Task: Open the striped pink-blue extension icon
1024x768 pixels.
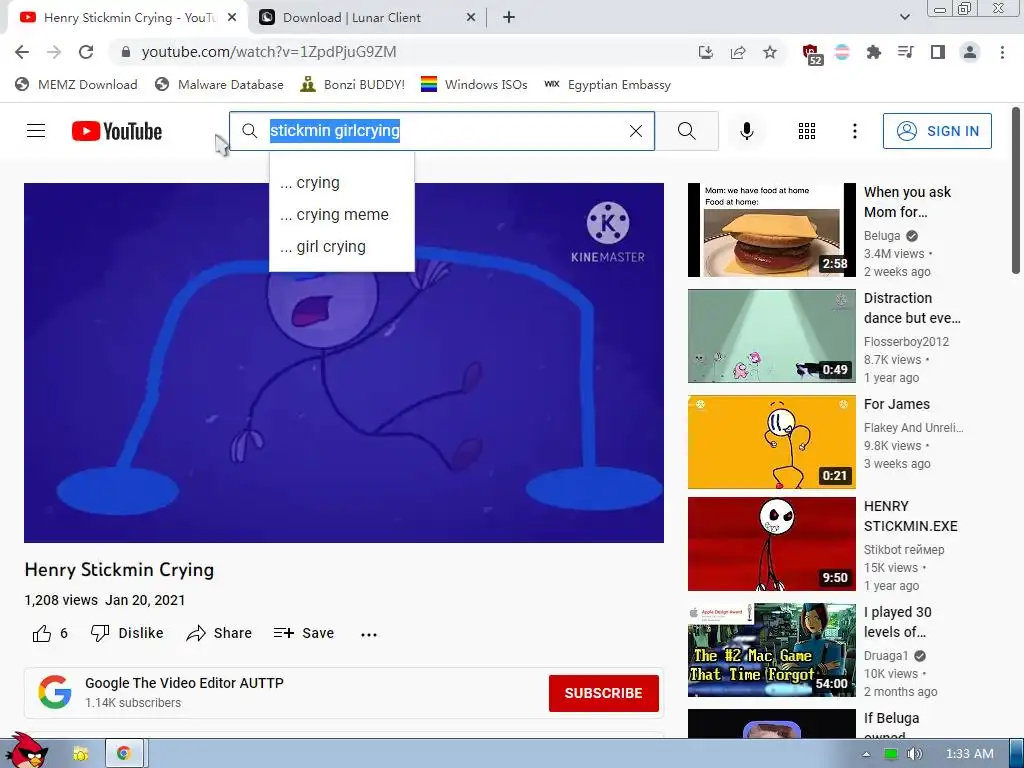Action: coord(842,52)
